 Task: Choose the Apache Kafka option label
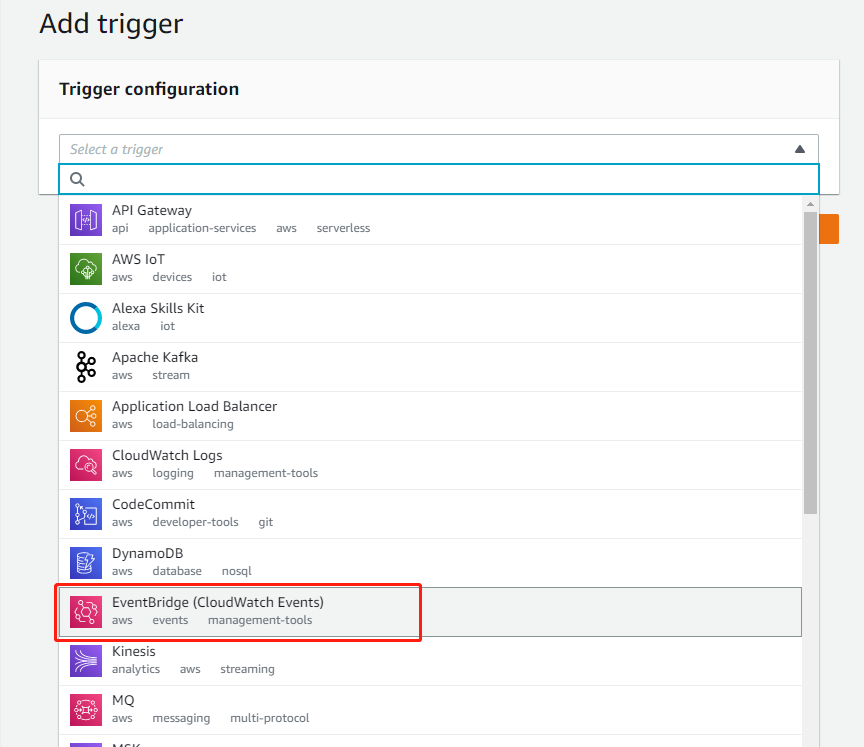(x=155, y=357)
